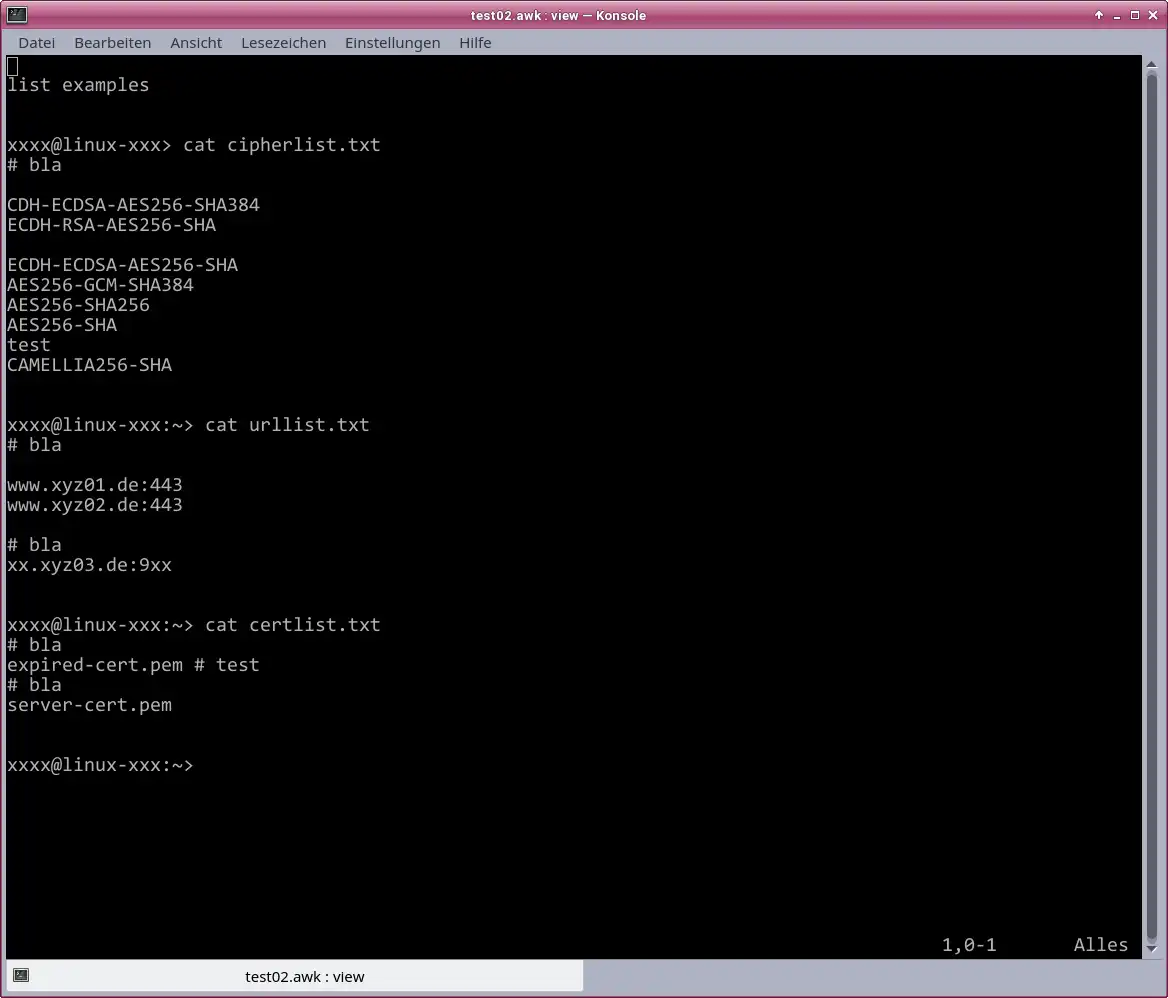Click the final empty shell prompt line
This screenshot has width=1168, height=998.
[x=100, y=765]
